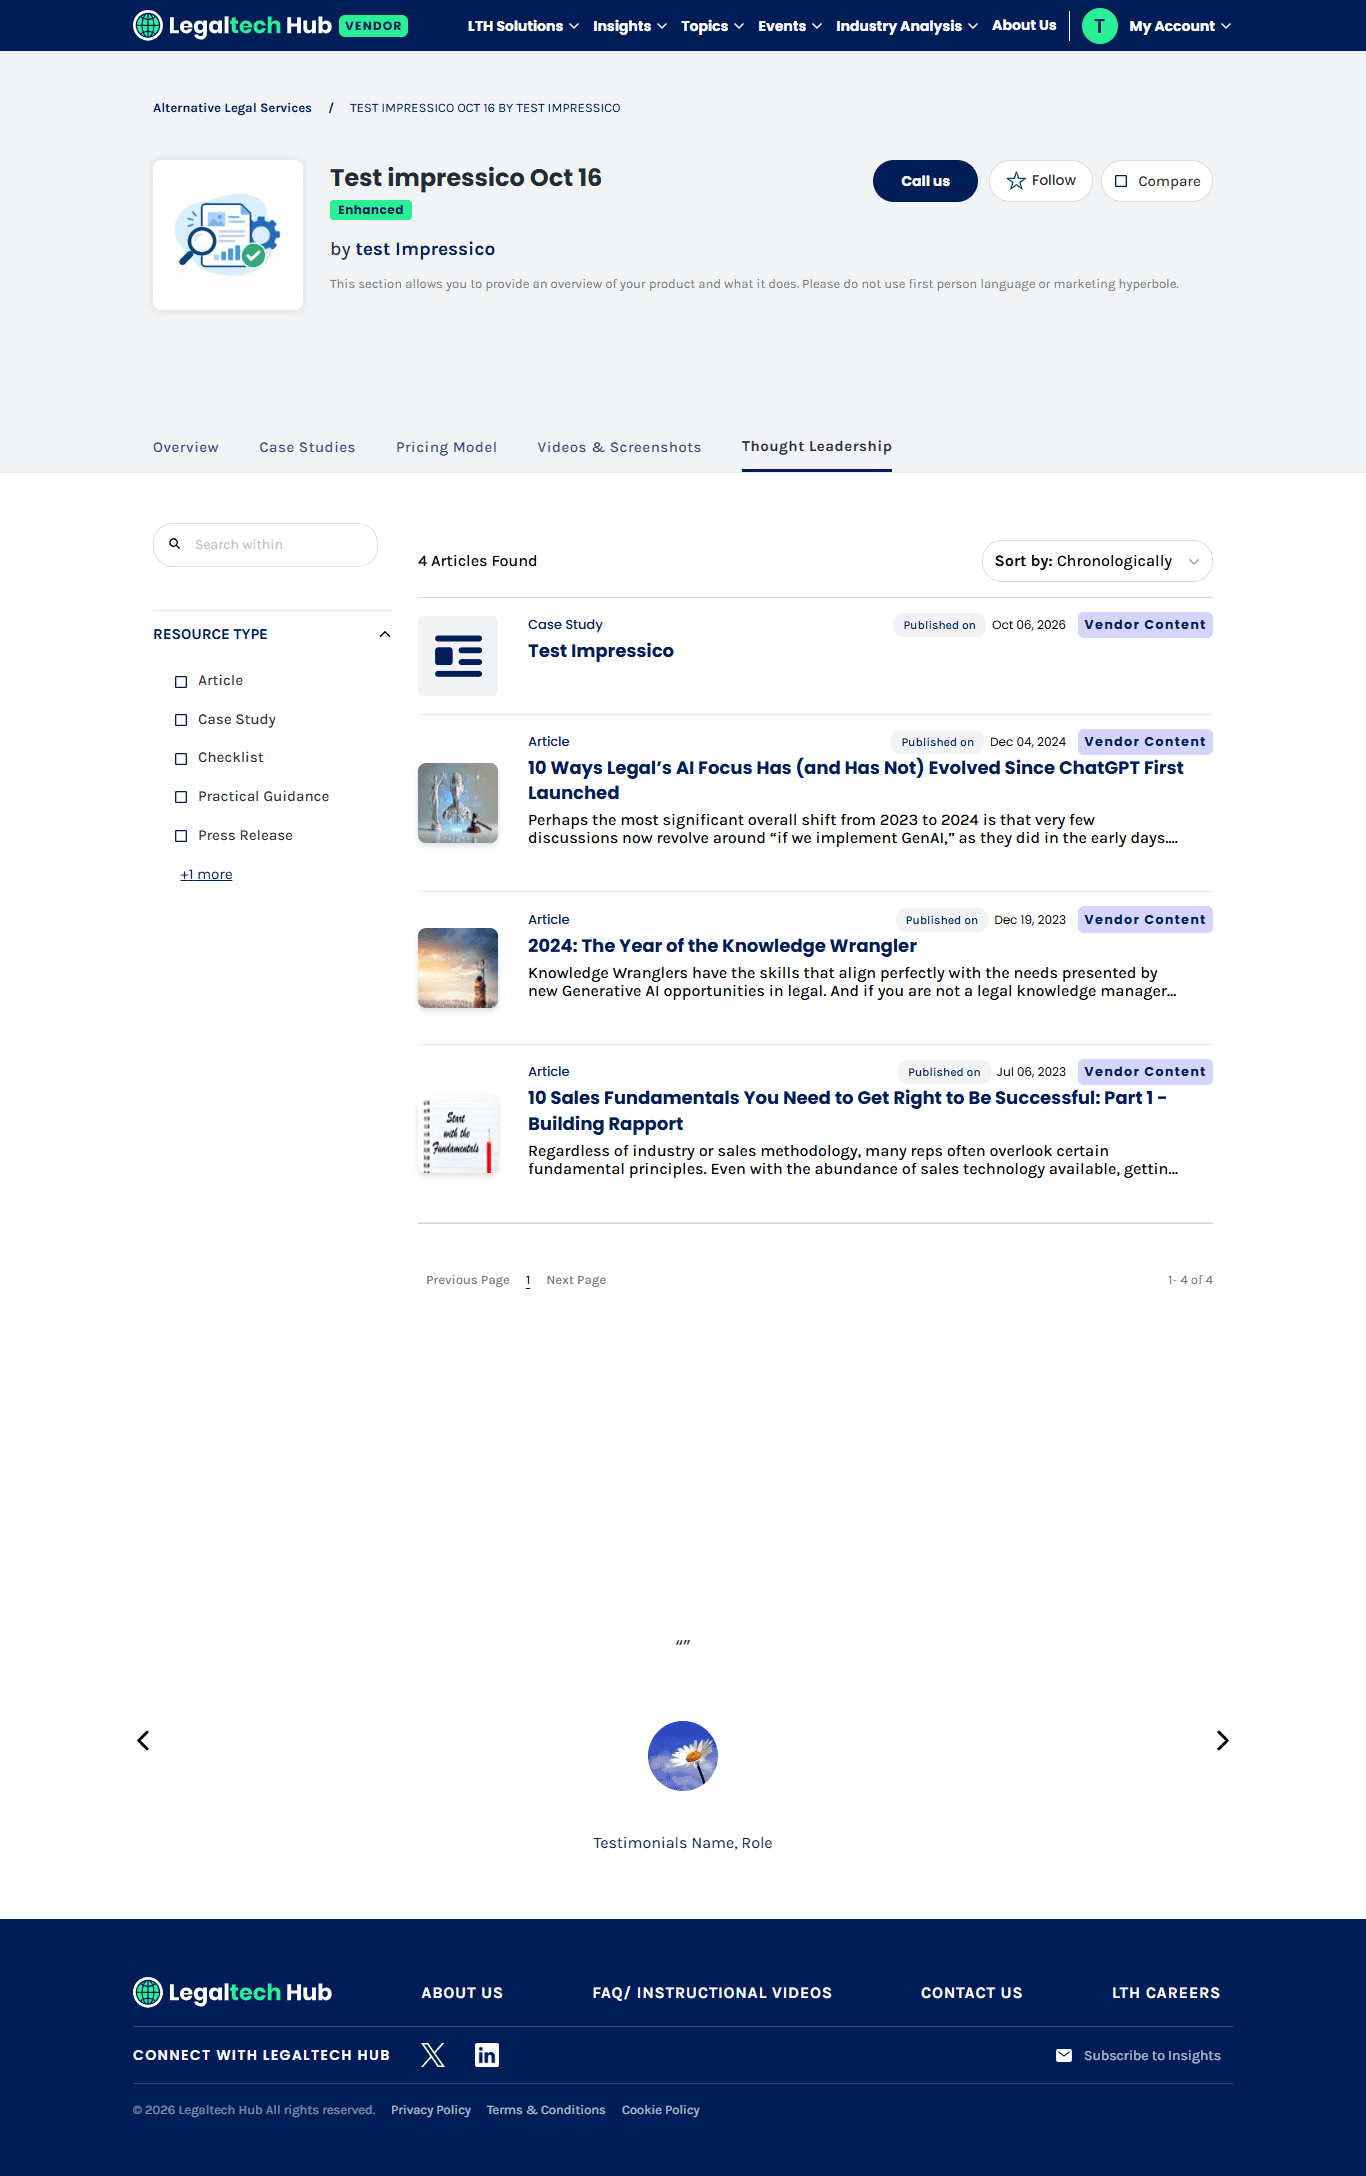This screenshot has height=2176, width=1366.
Task: Expand the LTH Solutions menu
Action: point(523,26)
